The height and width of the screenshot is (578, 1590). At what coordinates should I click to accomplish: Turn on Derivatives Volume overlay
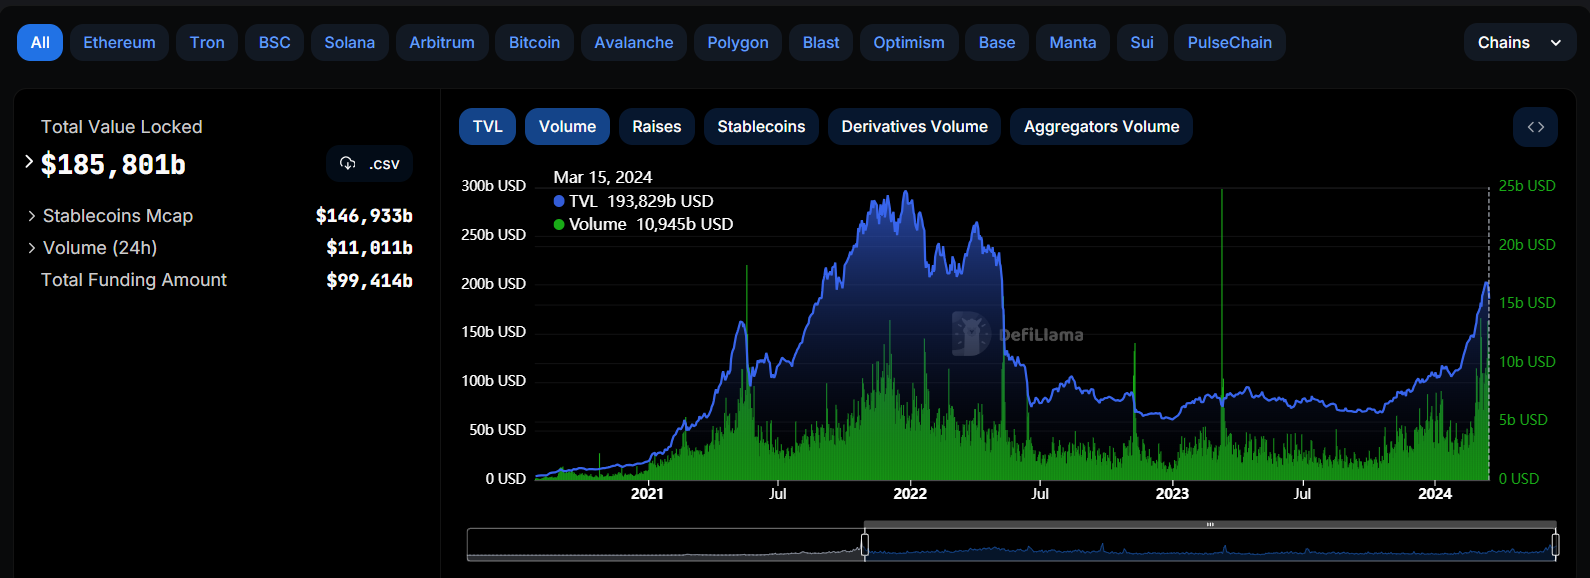(914, 127)
